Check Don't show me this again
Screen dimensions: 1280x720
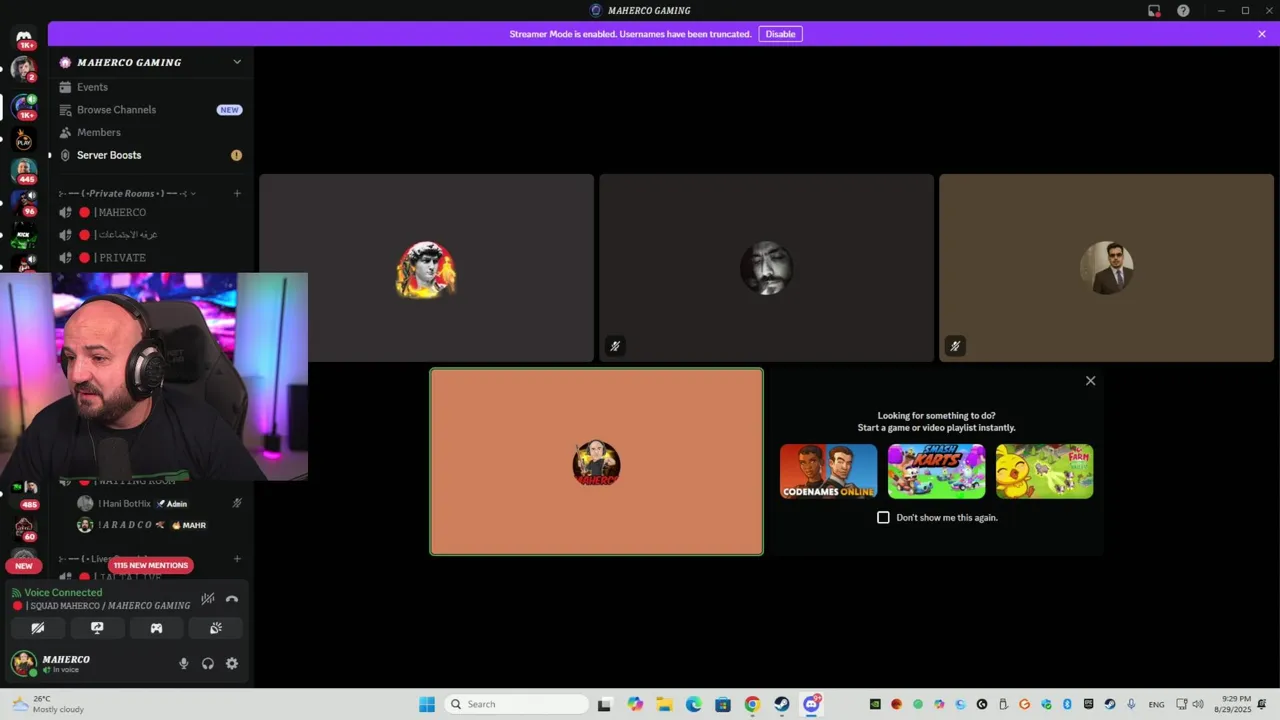coord(883,518)
